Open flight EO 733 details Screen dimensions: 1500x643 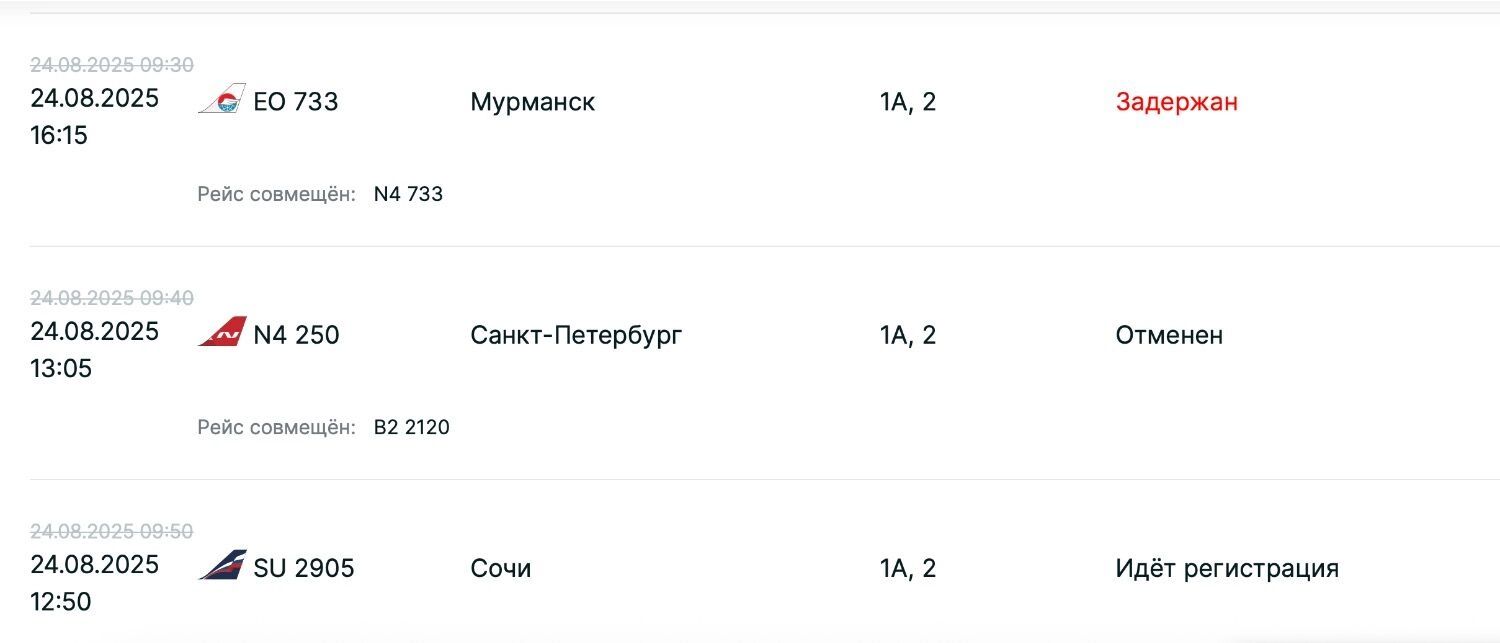(296, 102)
